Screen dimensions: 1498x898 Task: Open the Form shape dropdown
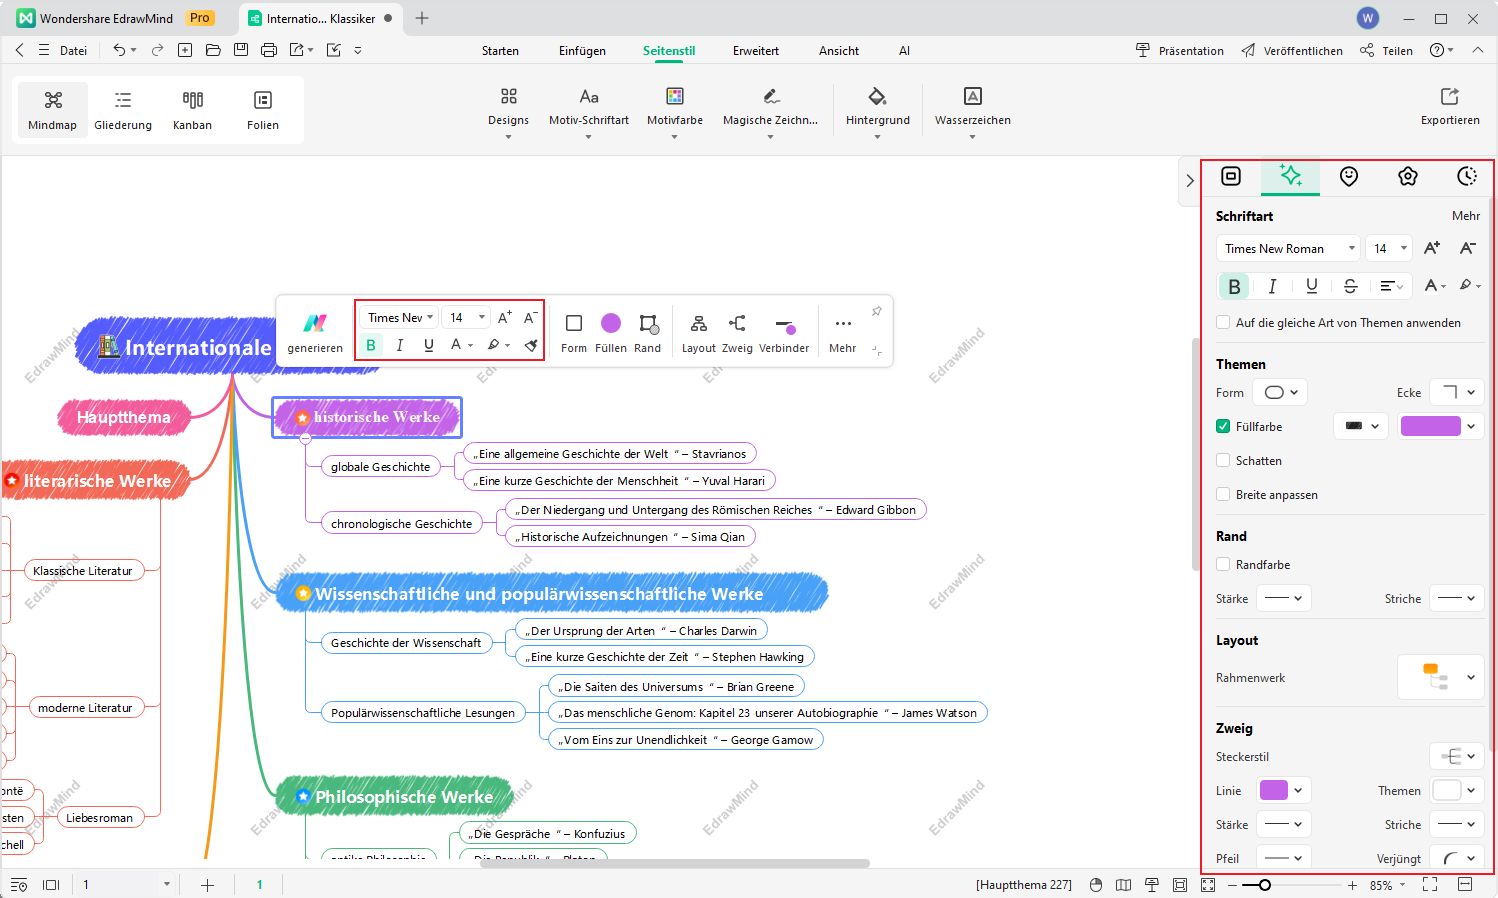point(1280,393)
